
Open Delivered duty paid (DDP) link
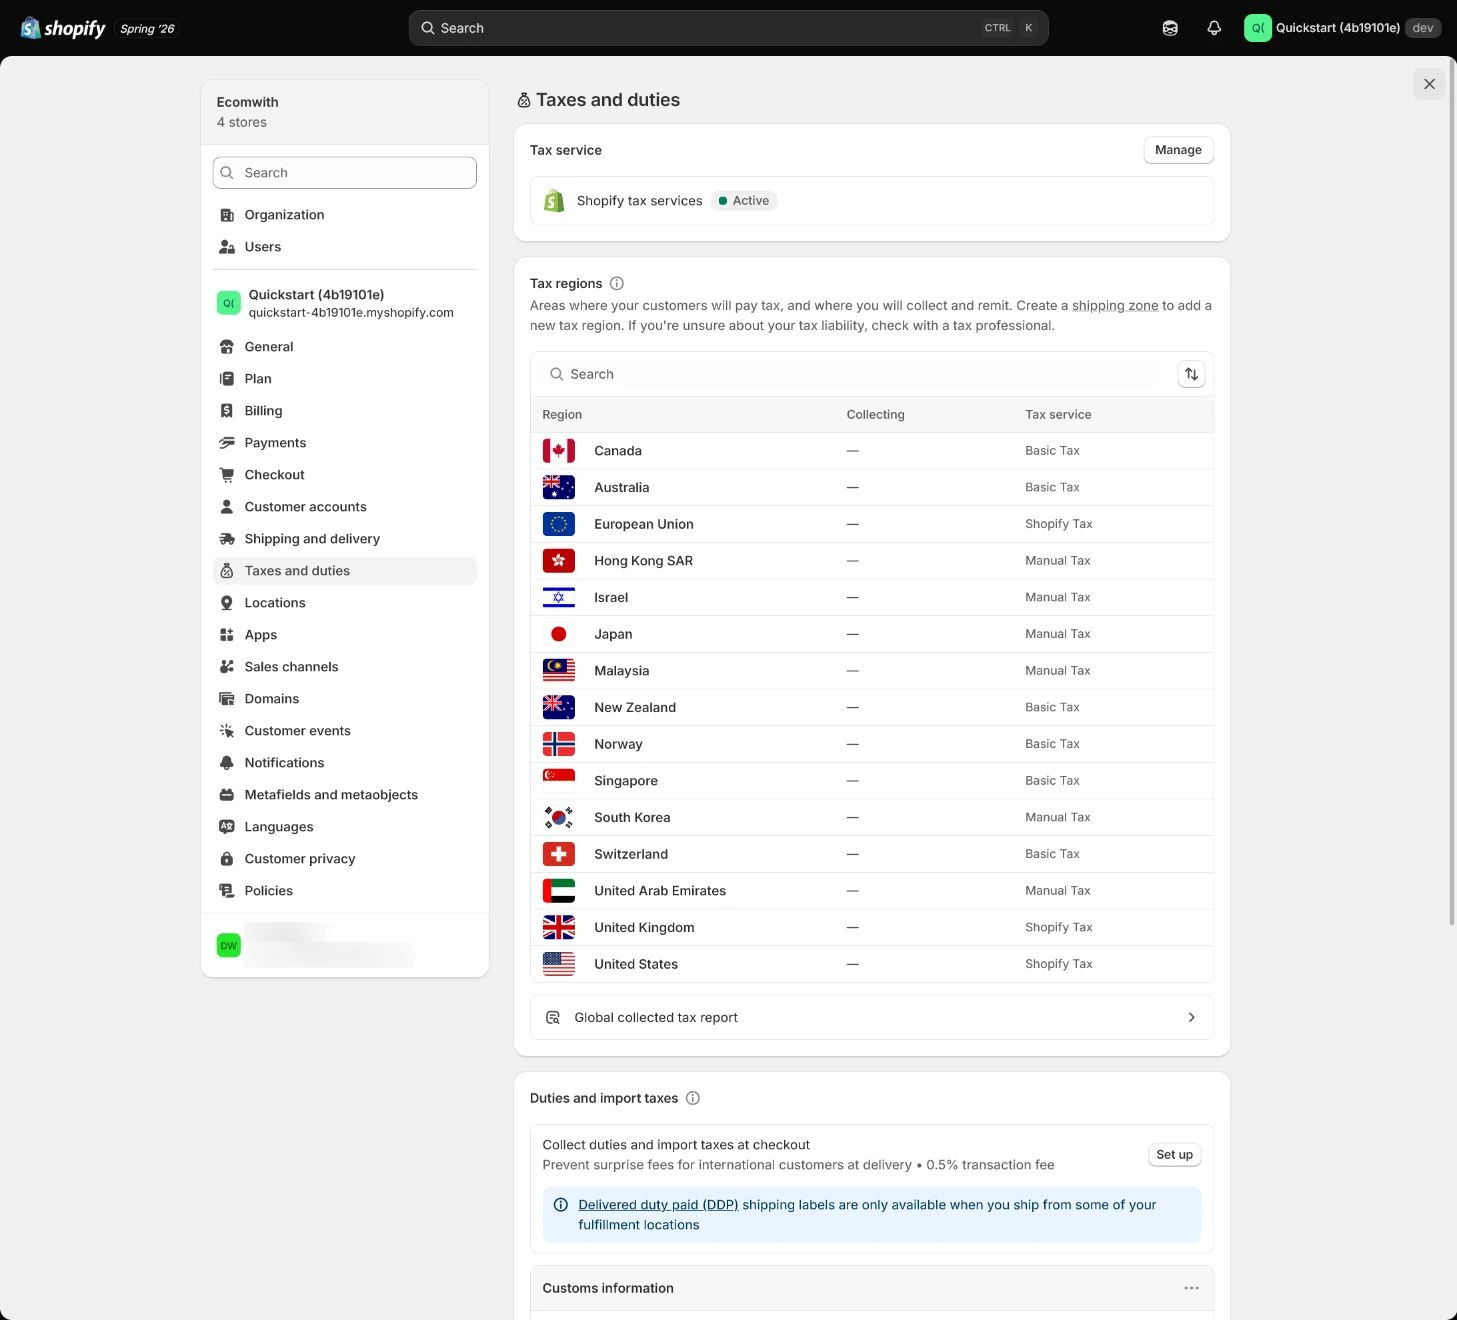pos(658,1205)
